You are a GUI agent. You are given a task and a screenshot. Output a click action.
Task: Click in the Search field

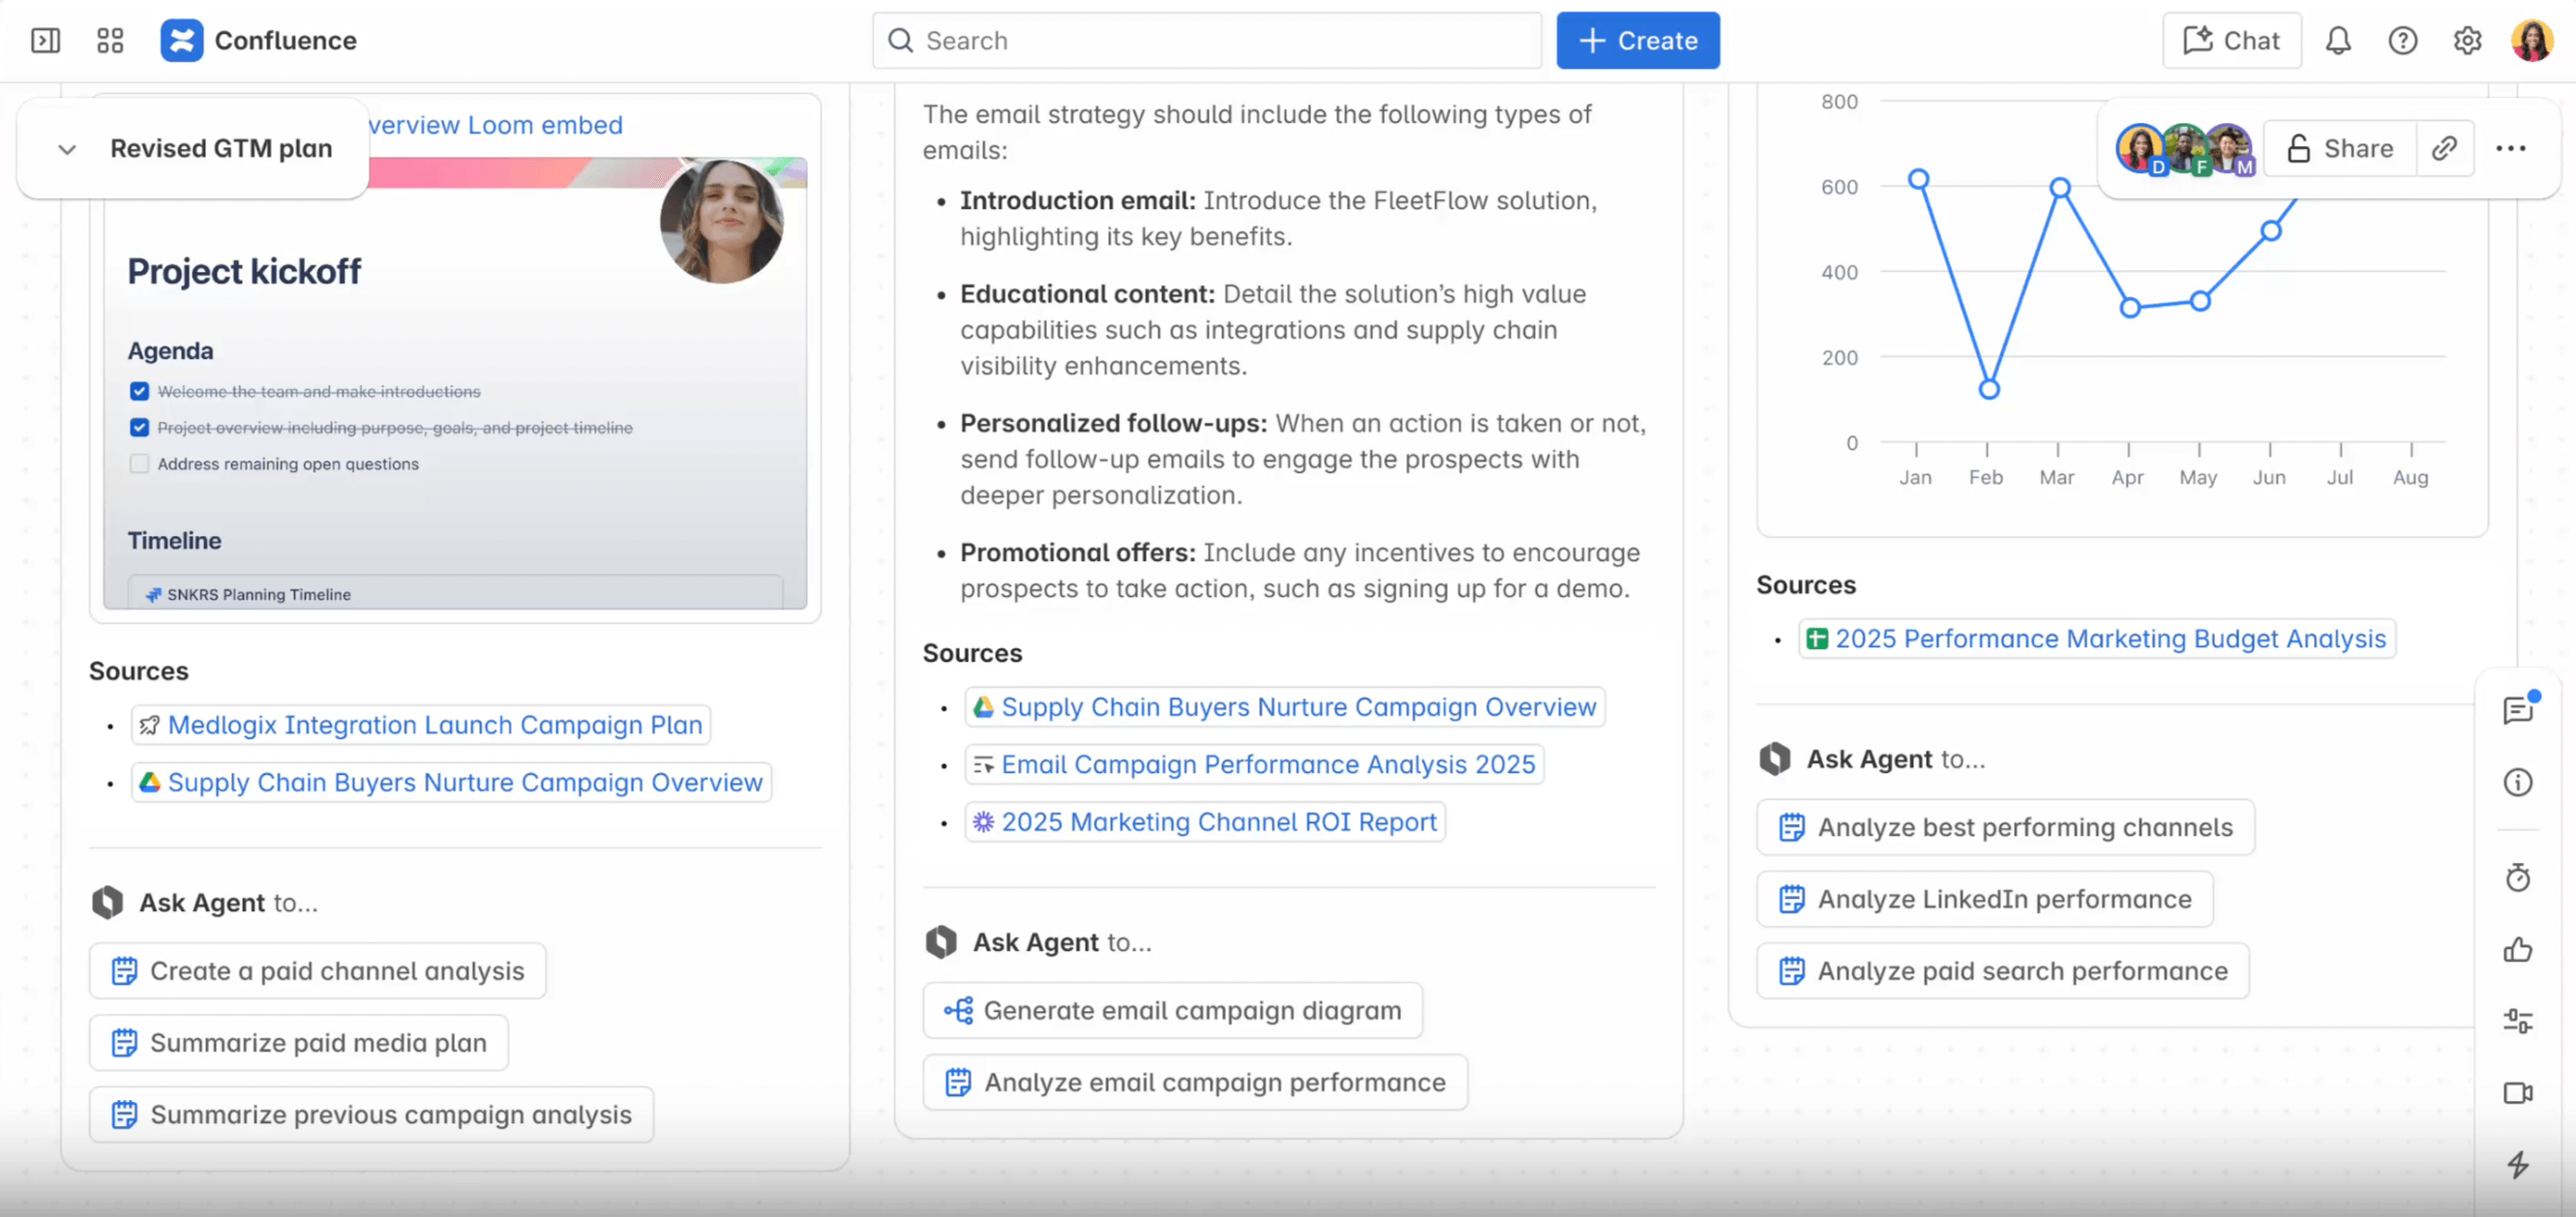point(1207,41)
